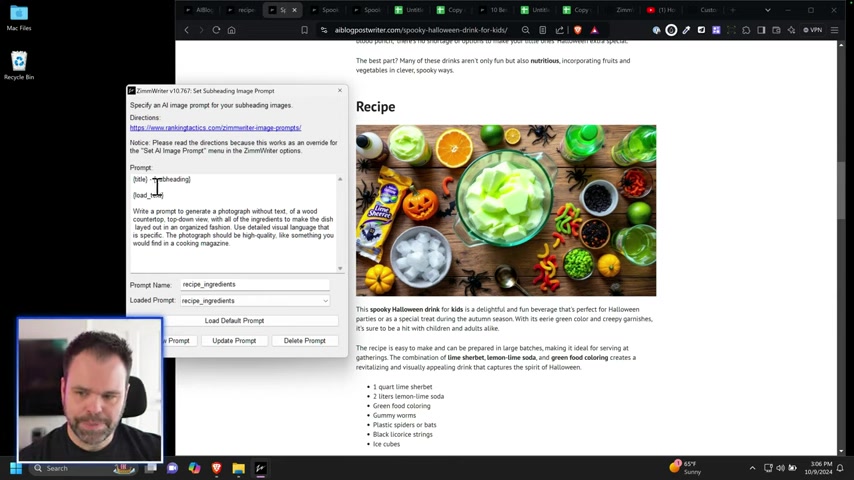This screenshot has width=854, height=480.
Task: Click the '1 quart lime sherbet' list item
Action: (x=402, y=387)
